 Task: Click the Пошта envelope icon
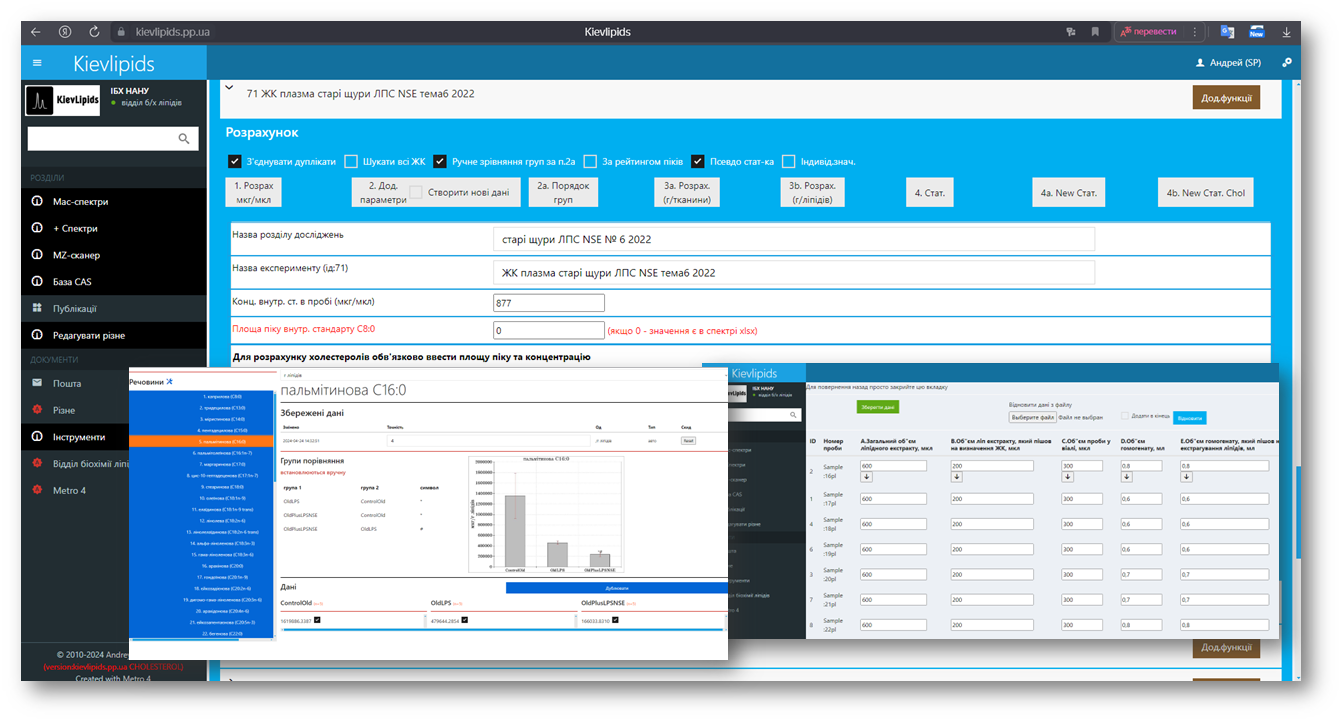(x=37, y=383)
